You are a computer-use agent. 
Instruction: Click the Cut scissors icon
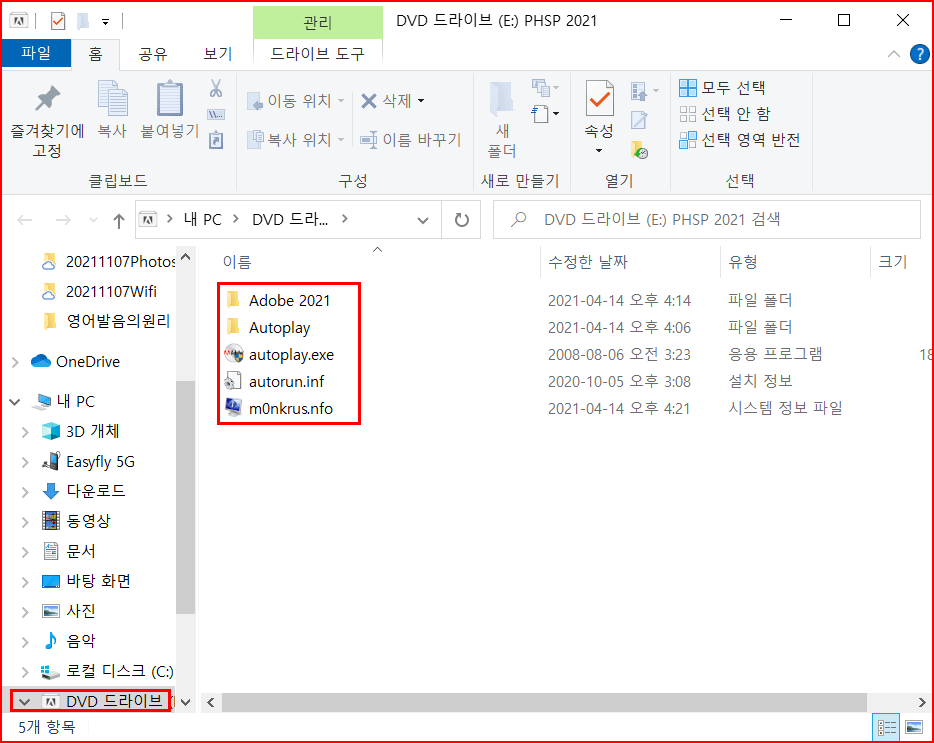[x=216, y=88]
